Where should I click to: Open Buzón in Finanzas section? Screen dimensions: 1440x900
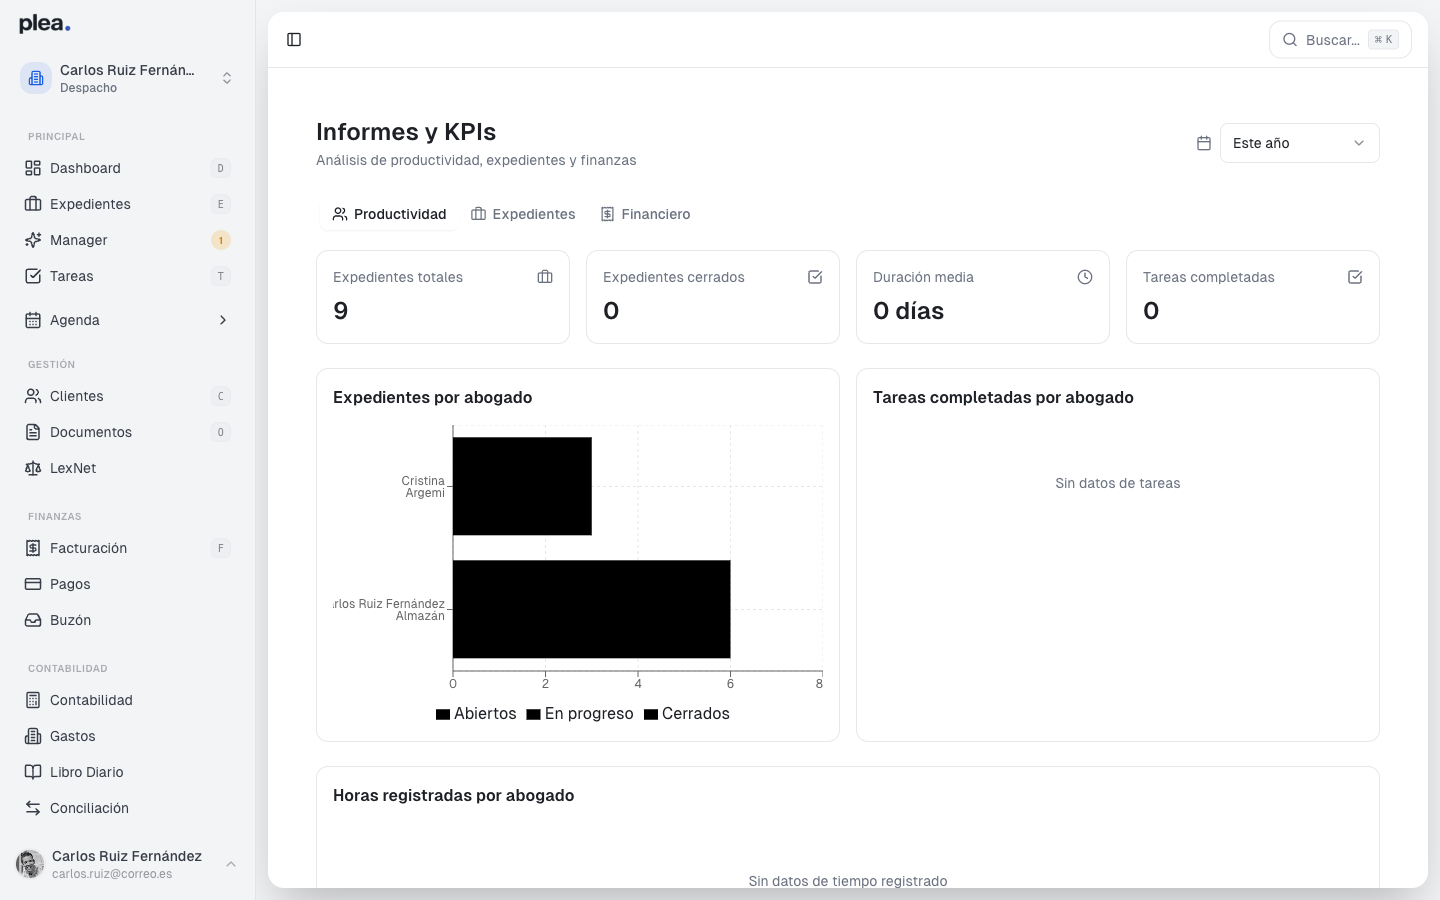click(x=68, y=620)
